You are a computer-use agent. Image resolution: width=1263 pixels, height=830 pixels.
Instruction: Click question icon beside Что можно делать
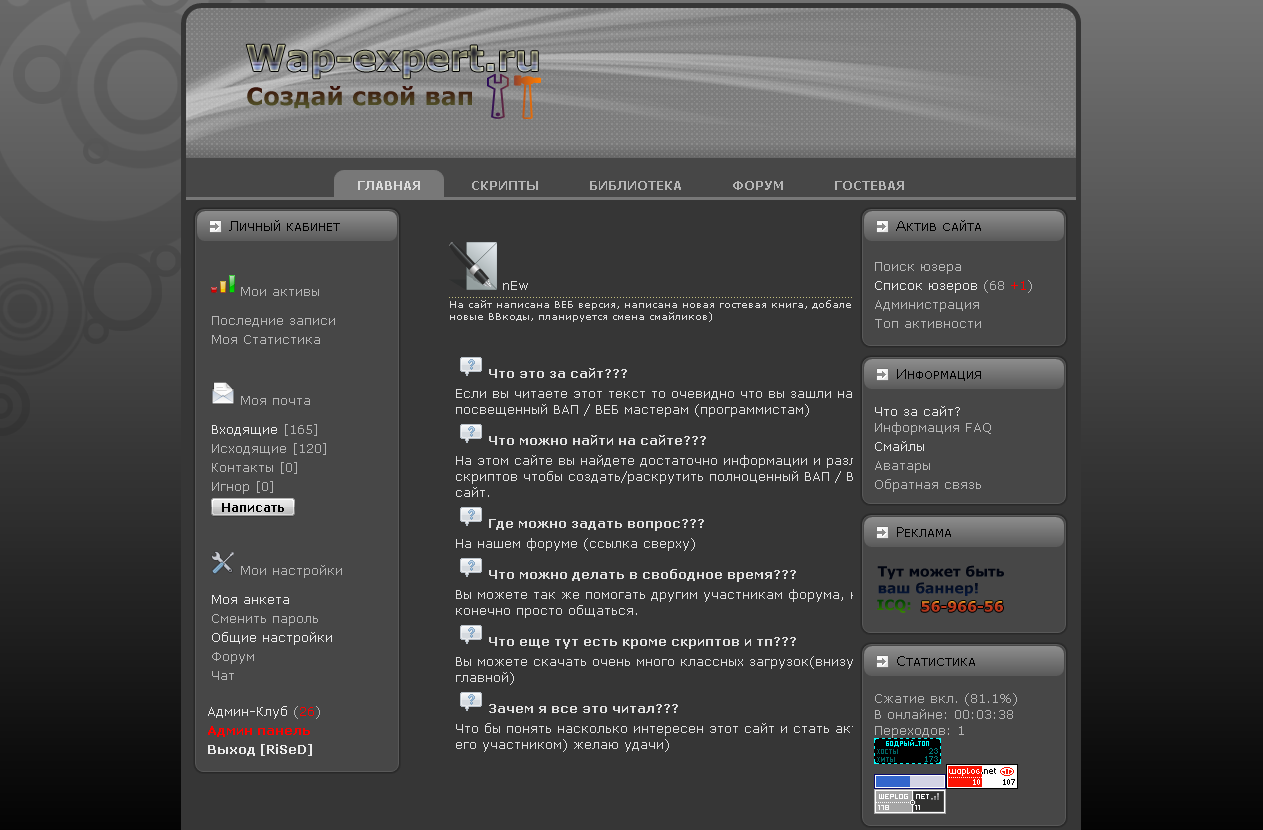pos(471,568)
